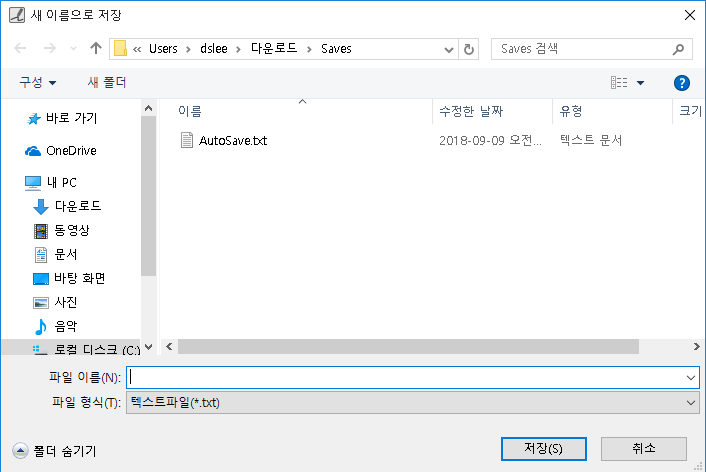Close the 새 이름으로 저장 dialog
The image size is (706, 472).
tap(689, 15)
